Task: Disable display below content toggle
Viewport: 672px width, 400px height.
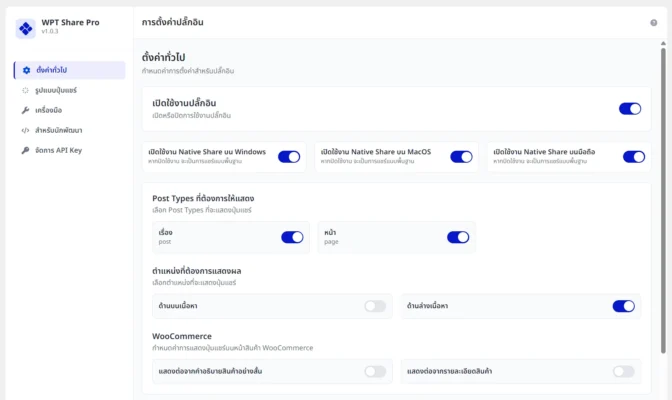Action: tap(623, 306)
